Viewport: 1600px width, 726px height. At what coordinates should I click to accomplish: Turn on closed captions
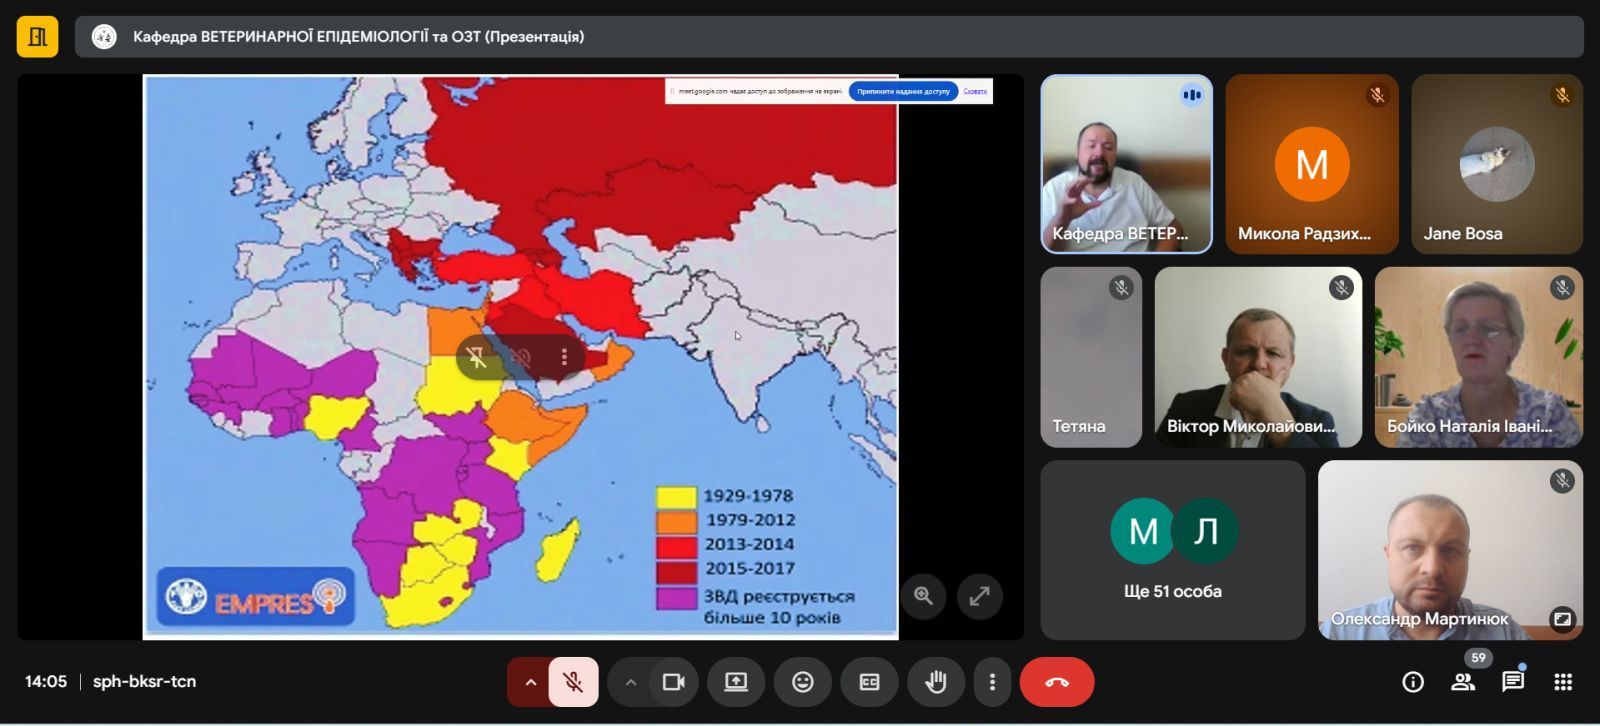(869, 682)
